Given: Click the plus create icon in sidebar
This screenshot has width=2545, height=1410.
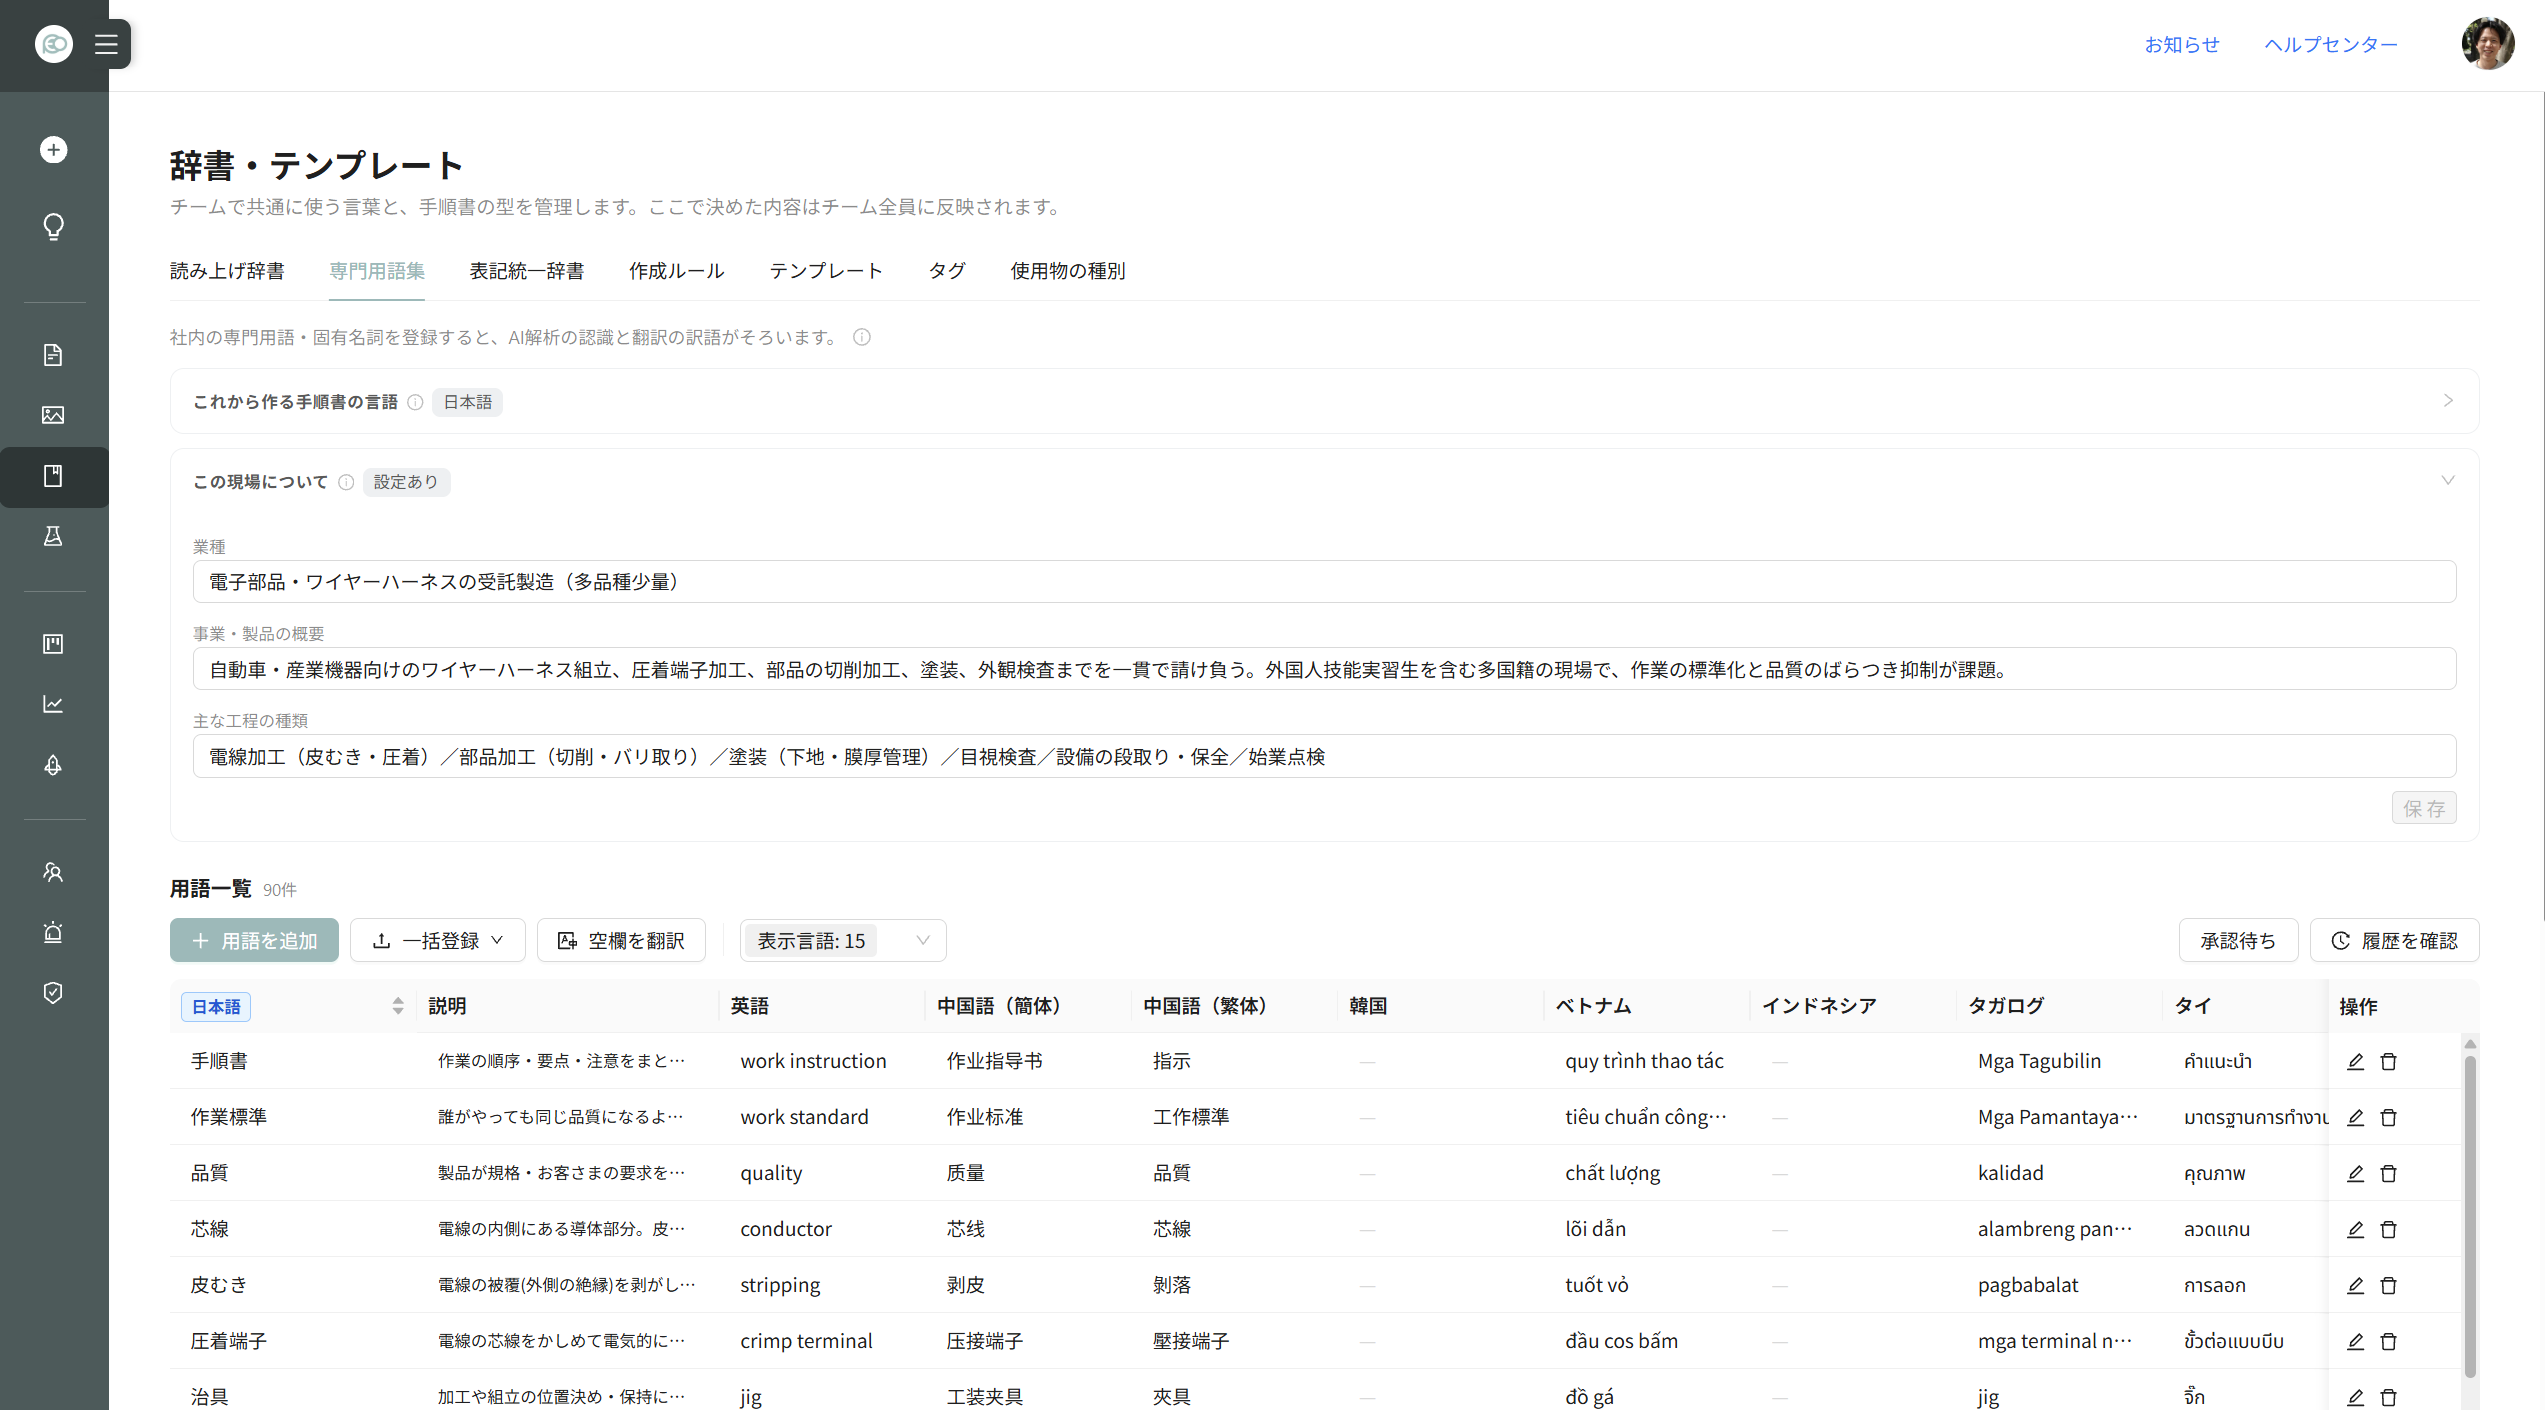Looking at the screenshot, I should 54,150.
